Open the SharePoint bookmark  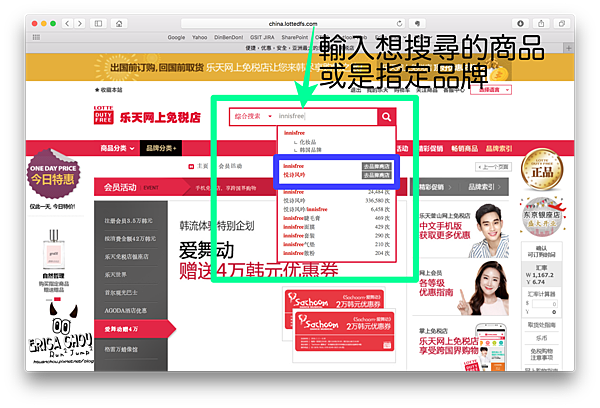[295, 37]
